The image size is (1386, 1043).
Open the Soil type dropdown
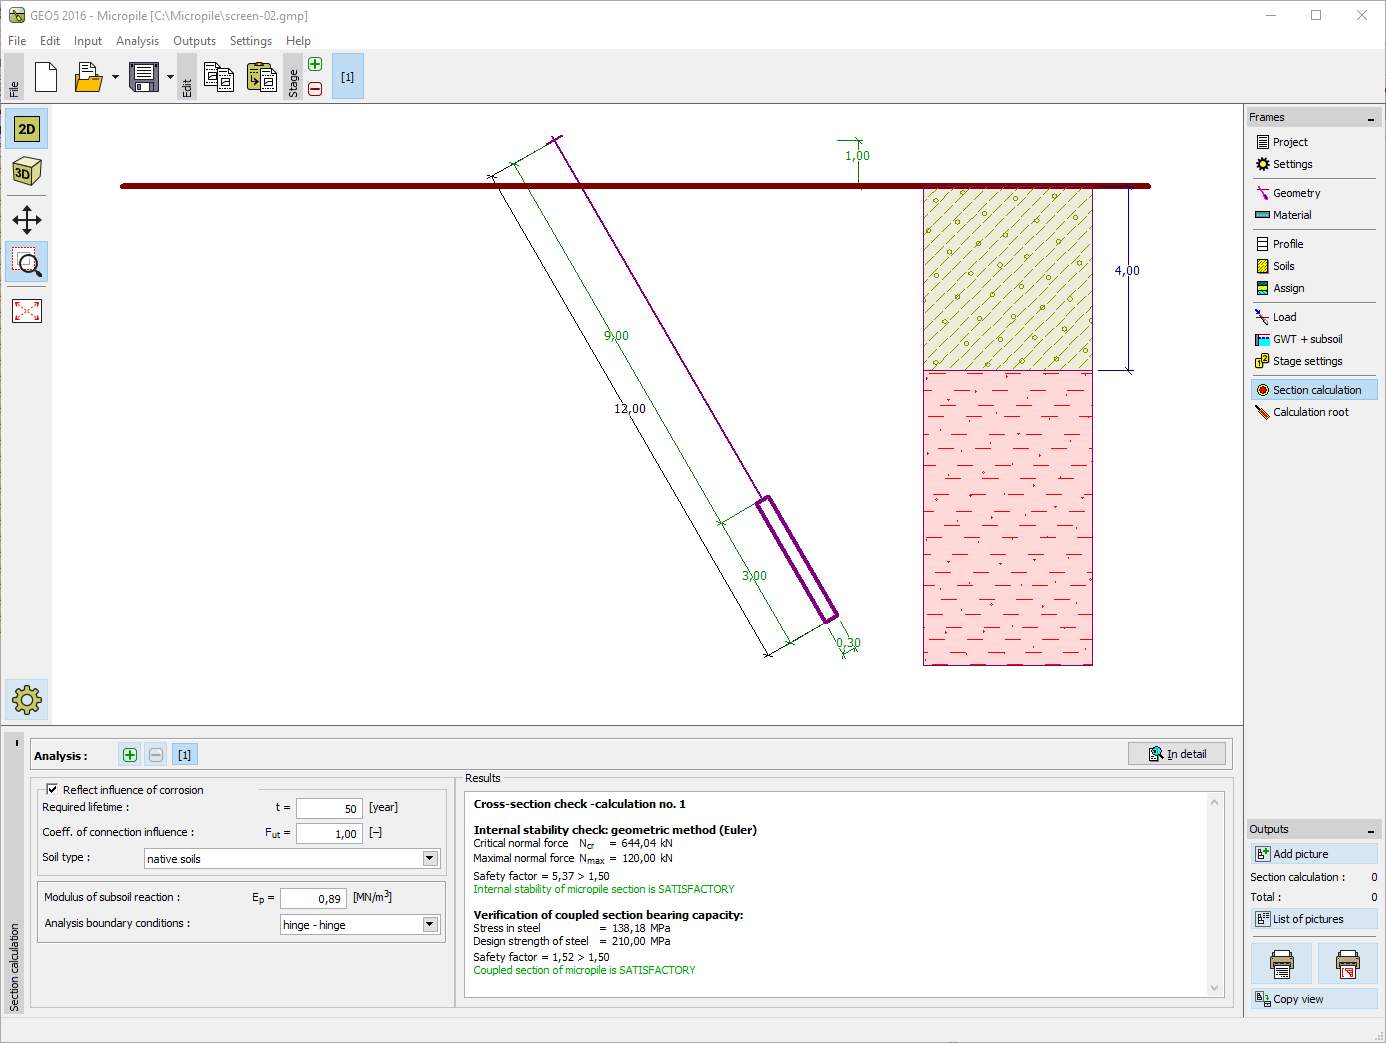tap(430, 858)
